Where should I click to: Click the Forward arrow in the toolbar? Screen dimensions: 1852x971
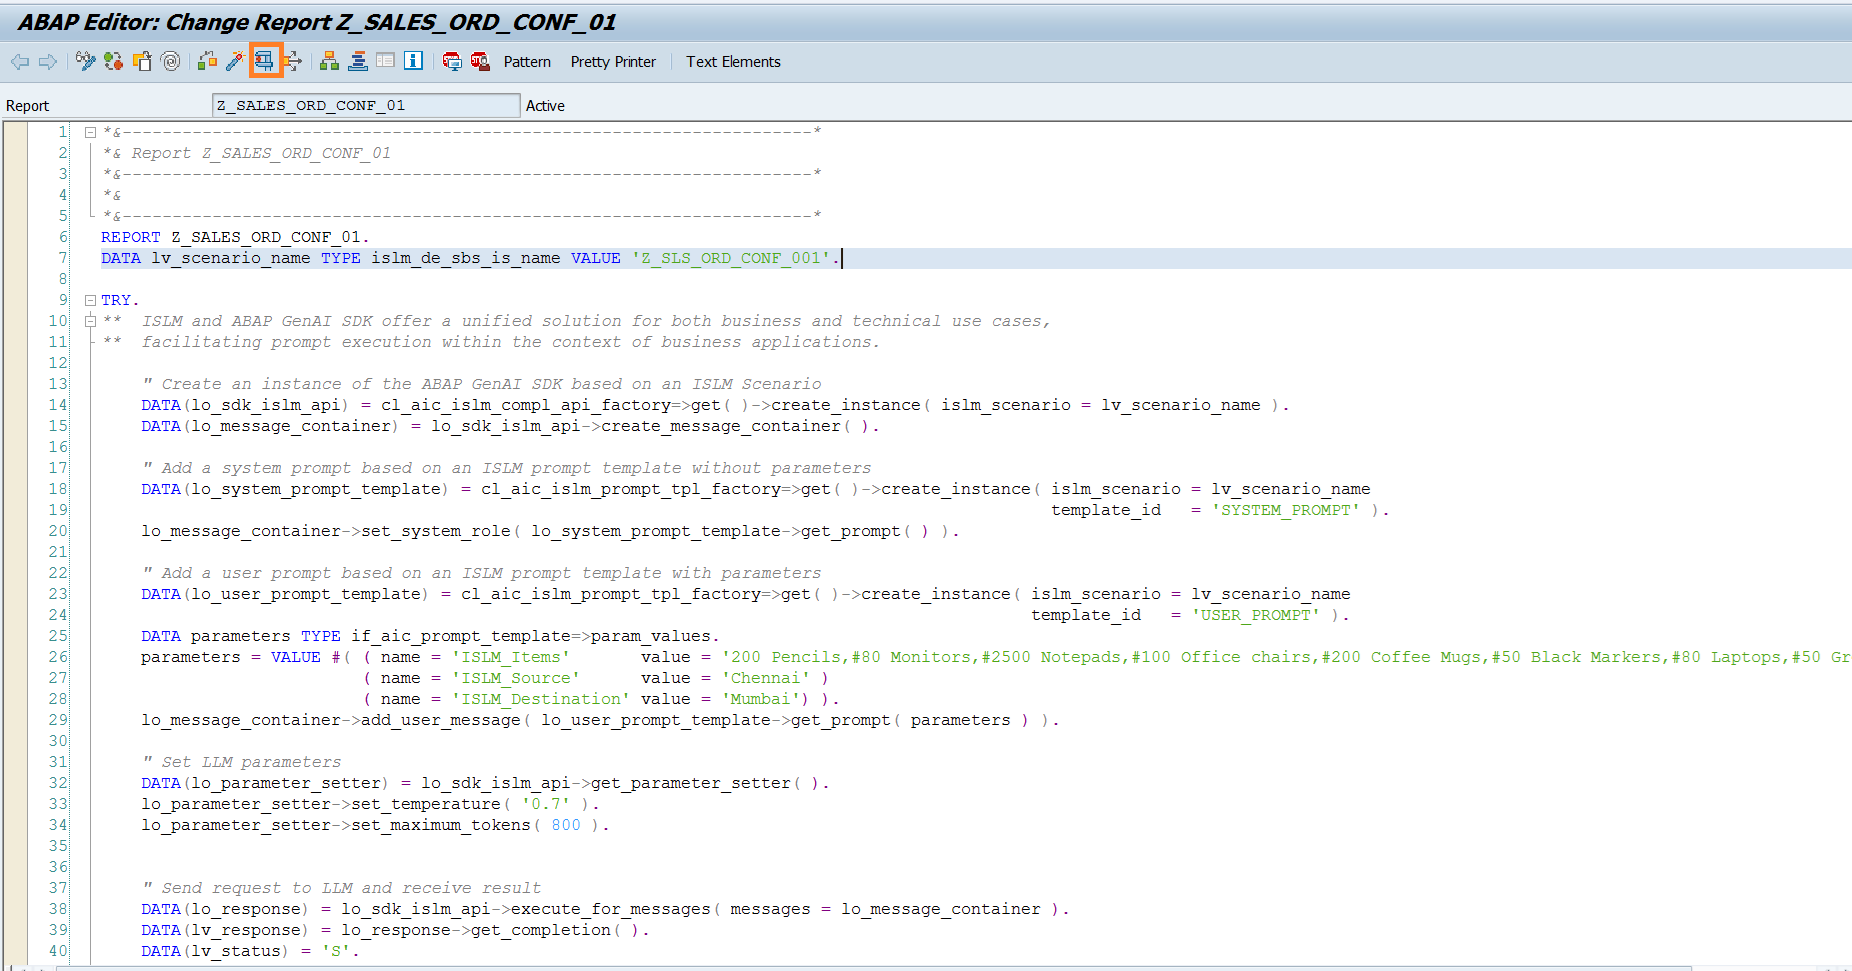pyautogui.click(x=47, y=62)
